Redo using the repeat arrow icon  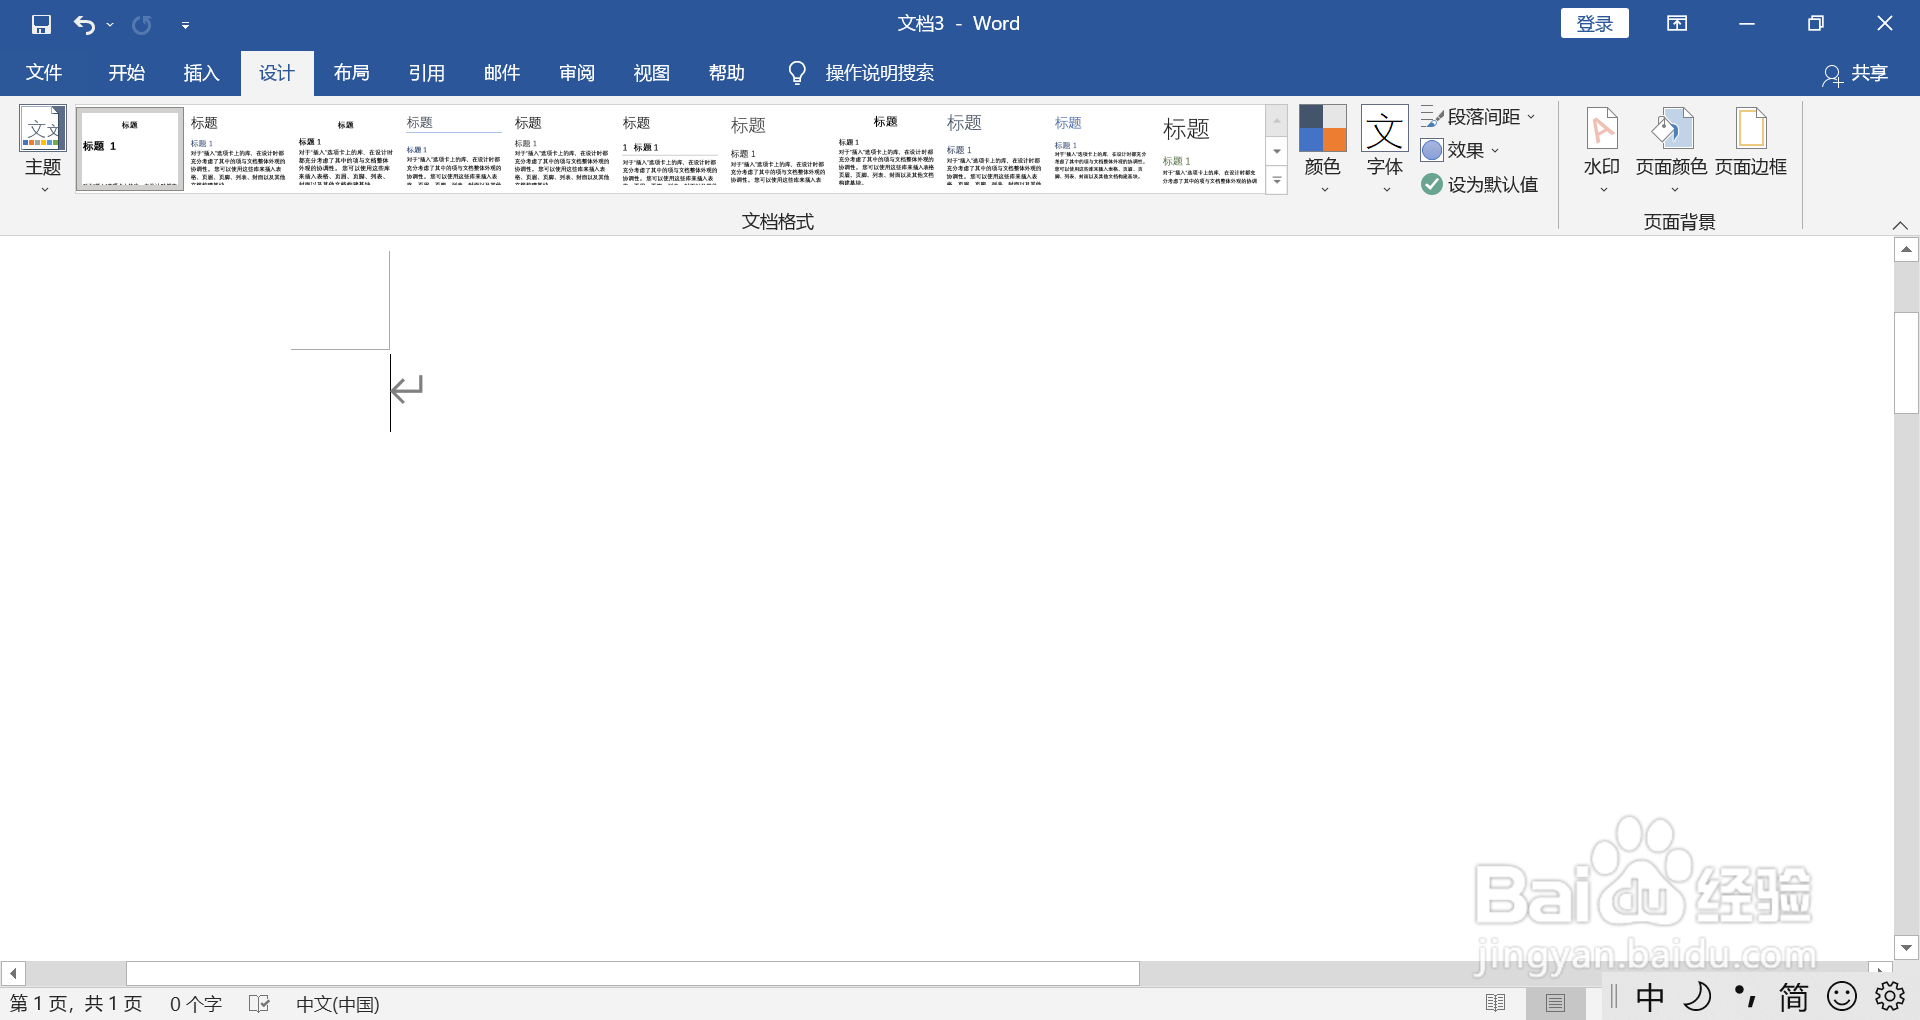tap(142, 24)
